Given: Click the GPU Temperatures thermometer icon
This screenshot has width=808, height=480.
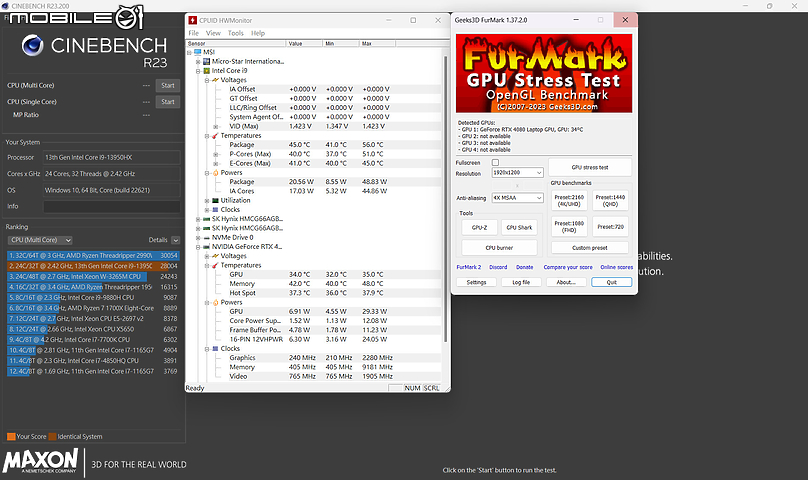Looking at the screenshot, I should [x=215, y=266].
